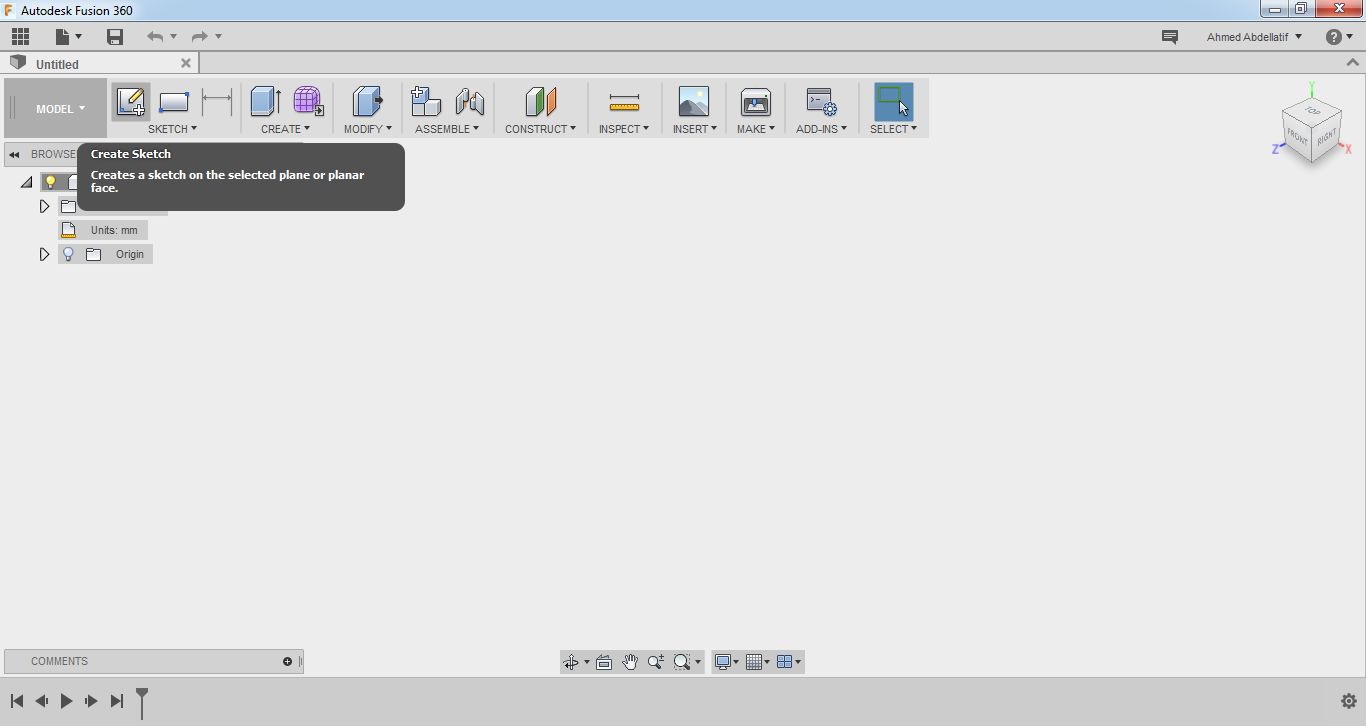1366x726 pixels.
Task: Toggle root component visibility light bulb
Action: coord(50,182)
